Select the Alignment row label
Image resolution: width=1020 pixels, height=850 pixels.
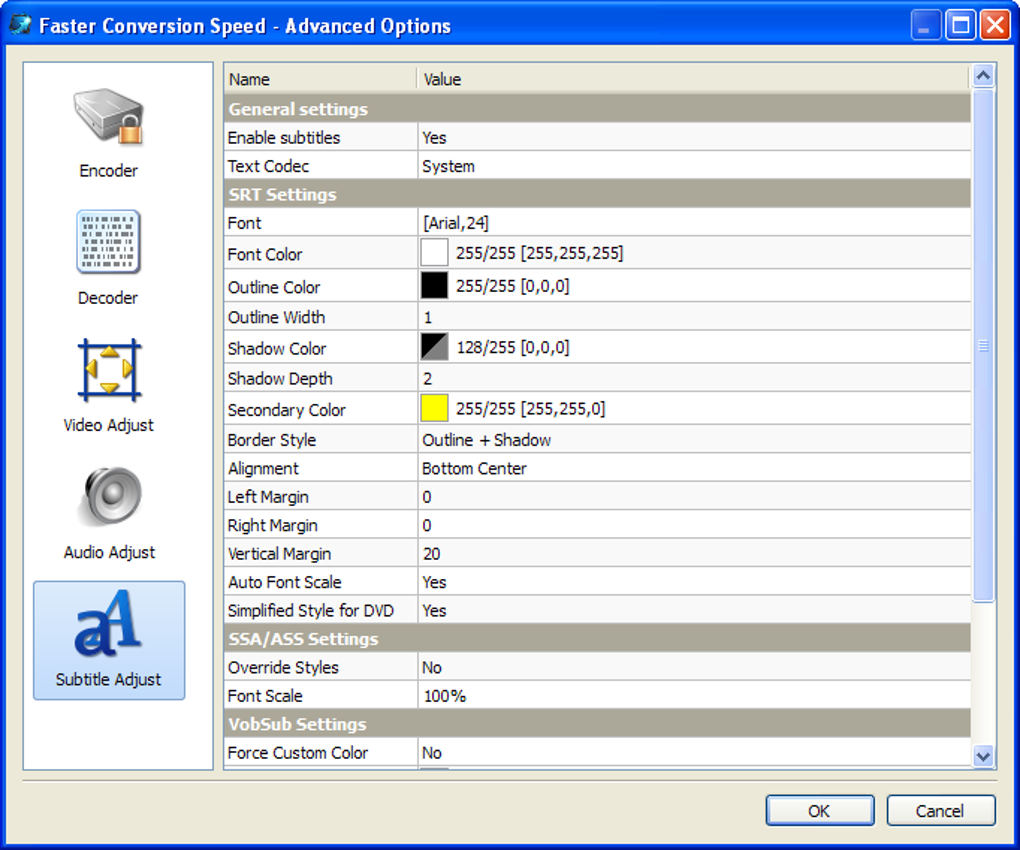click(x=263, y=468)
